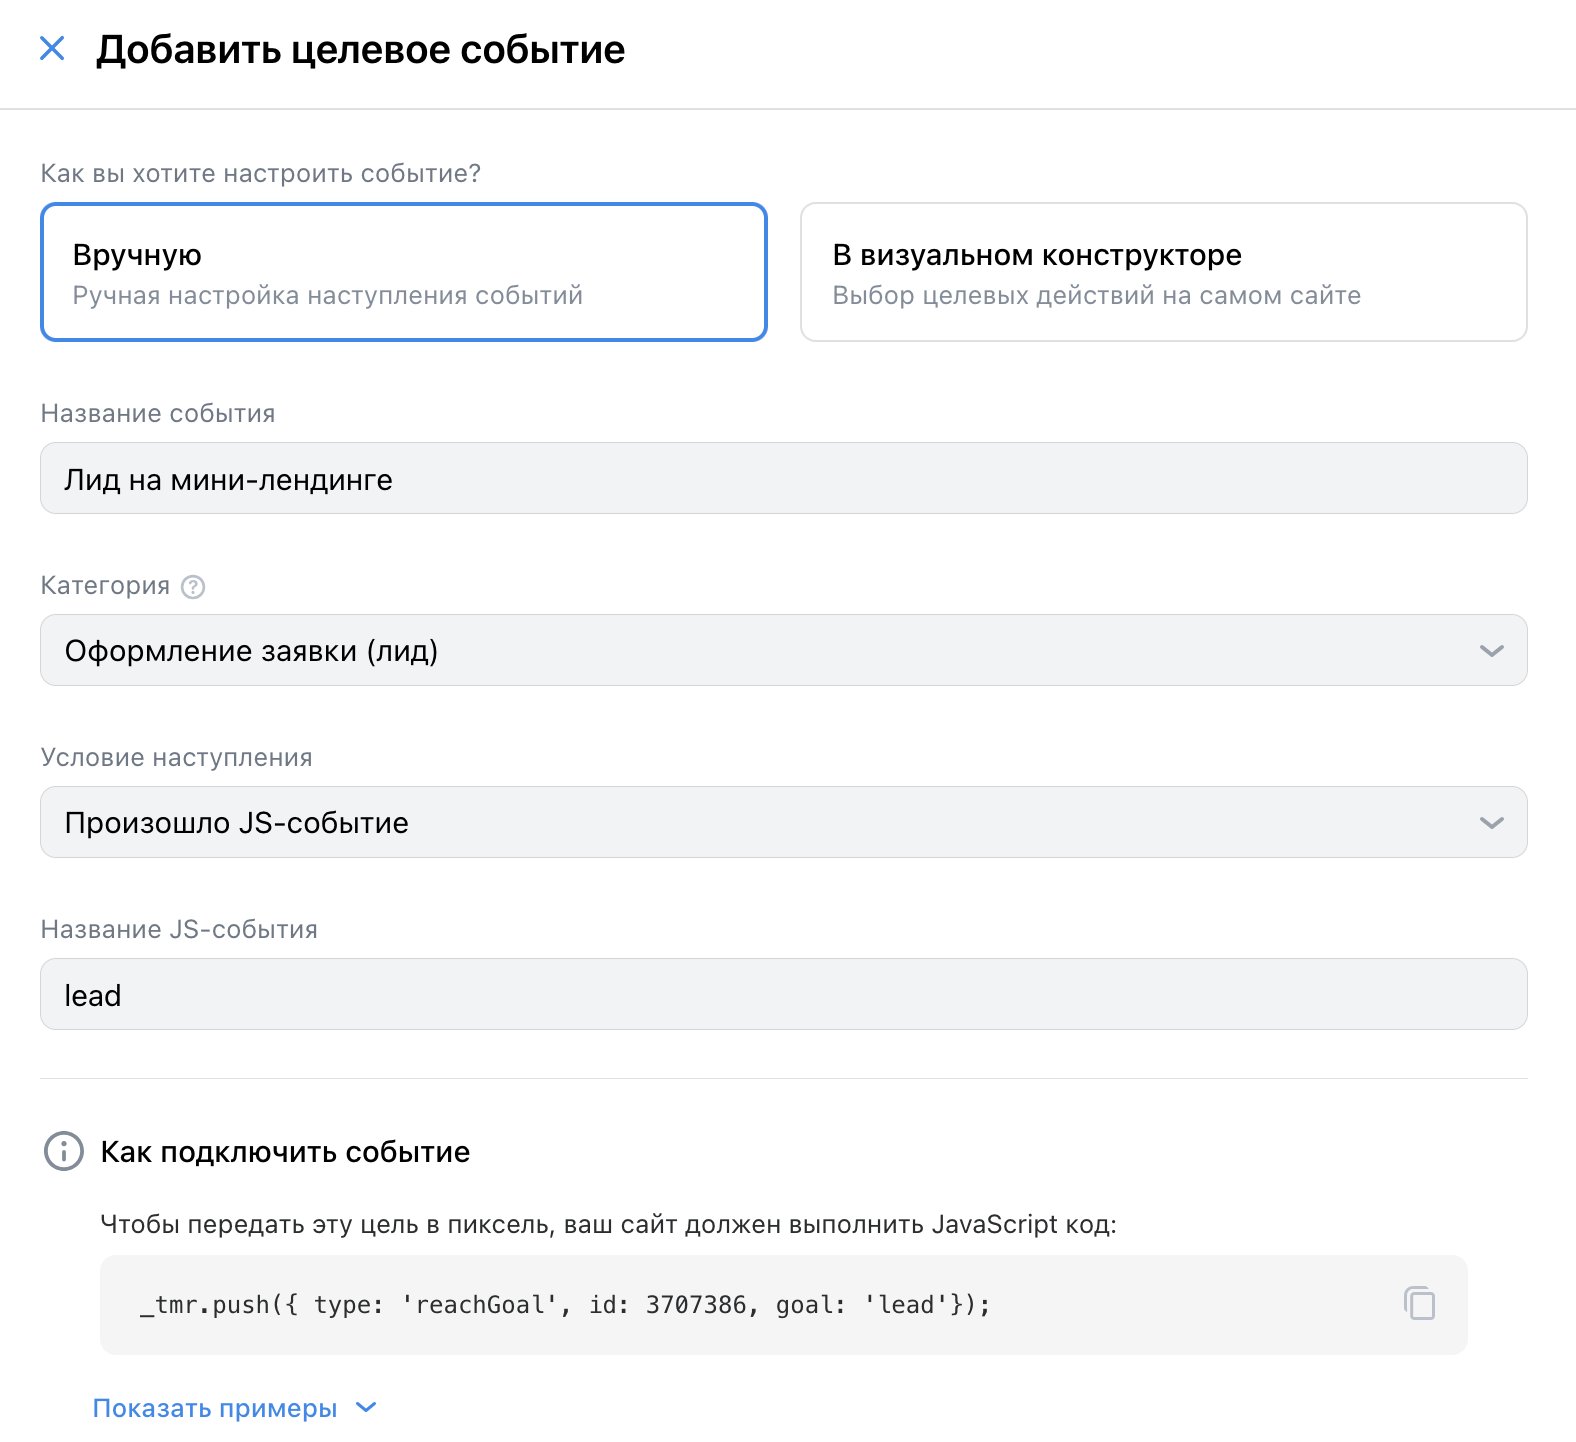Close the add target event dialog
The image size is (1576, 1442).
point(52,48)
